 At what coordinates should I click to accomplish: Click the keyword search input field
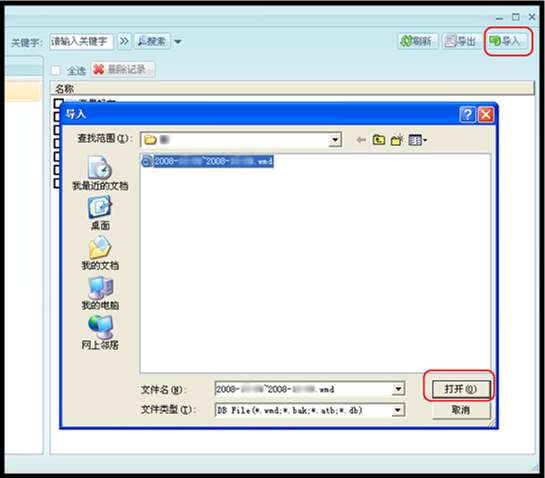81,42
